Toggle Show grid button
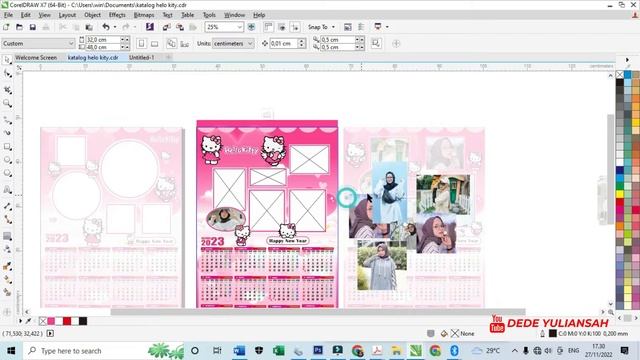Screen dimensions: 640x360 [x=282, y=27]
